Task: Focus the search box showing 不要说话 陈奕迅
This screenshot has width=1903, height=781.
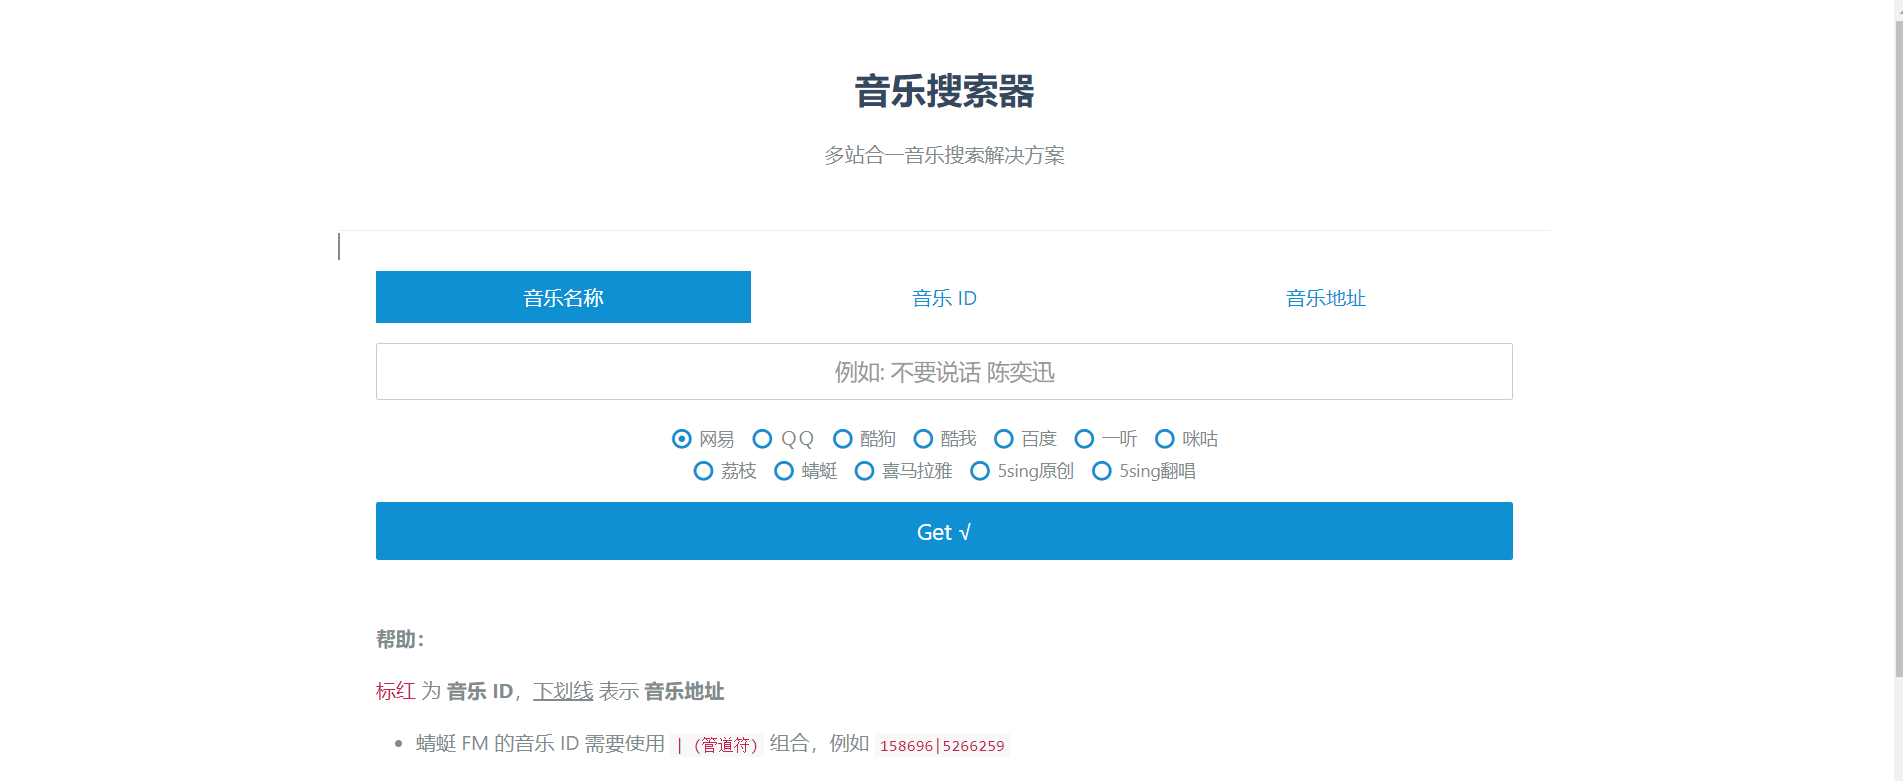Action: pos(944,372)
